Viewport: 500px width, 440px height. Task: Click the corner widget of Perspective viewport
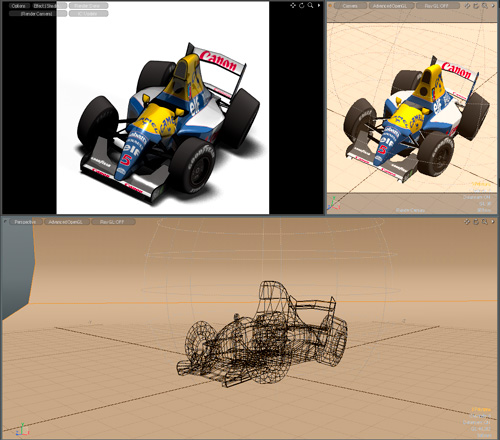point(5,221)
